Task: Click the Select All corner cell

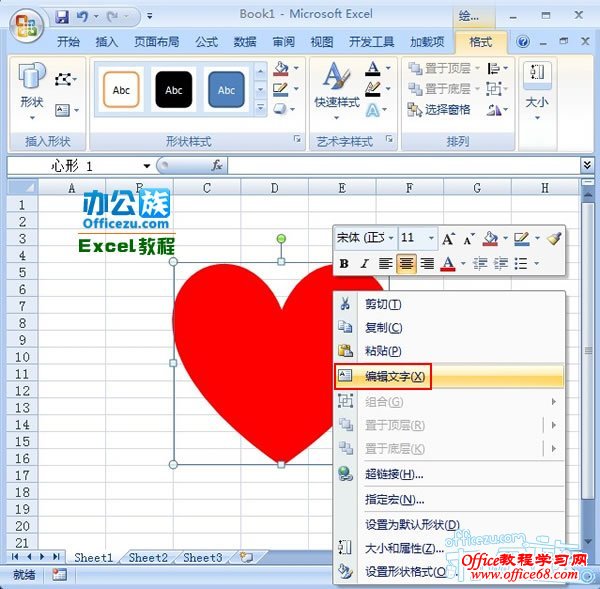Action: point(22,188)
